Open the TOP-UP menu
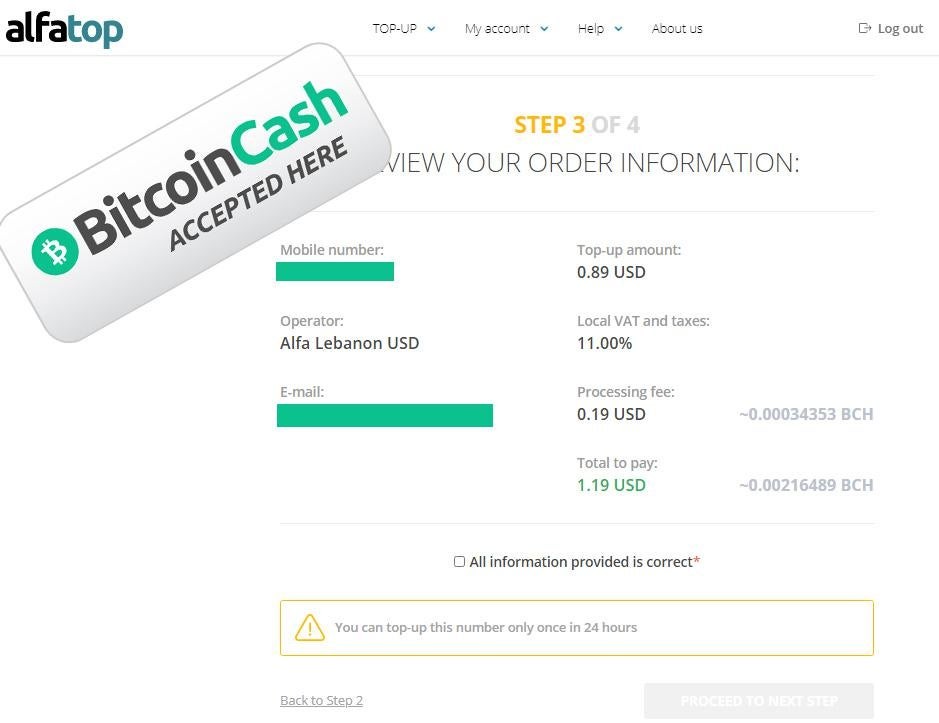Image resolution: width=939 pixels, height=723 pixels. click(x=395, y=28)
